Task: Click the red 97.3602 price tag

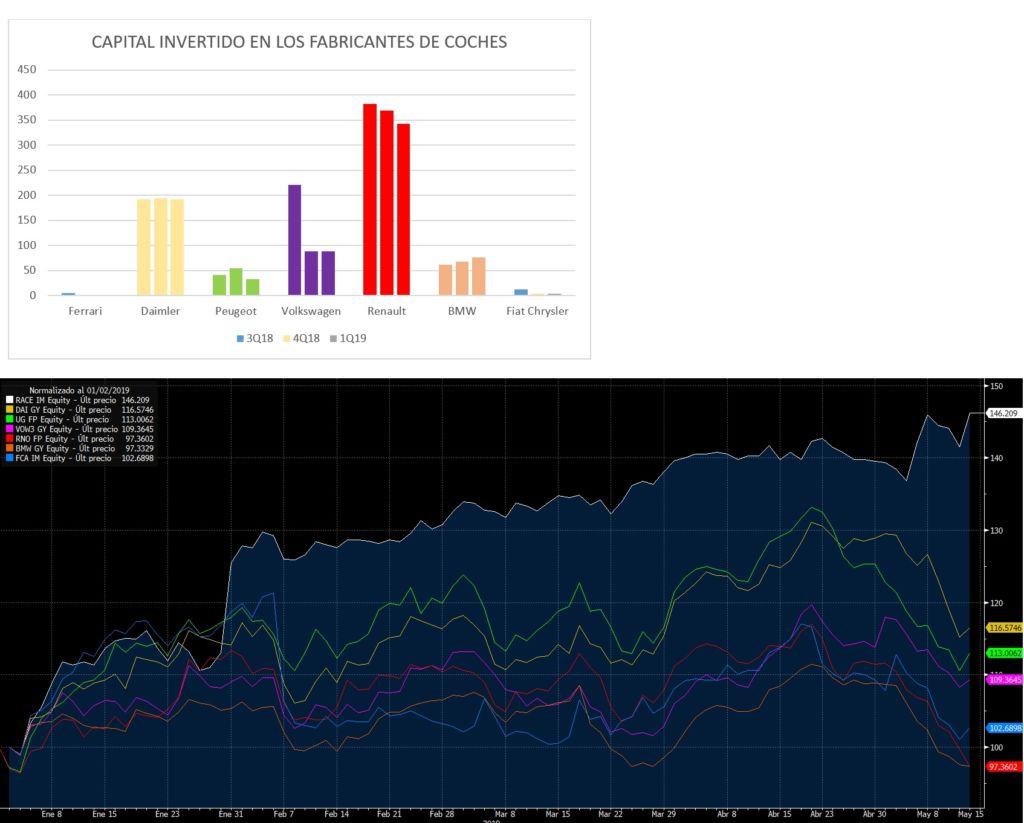Action: (1003, 766)
